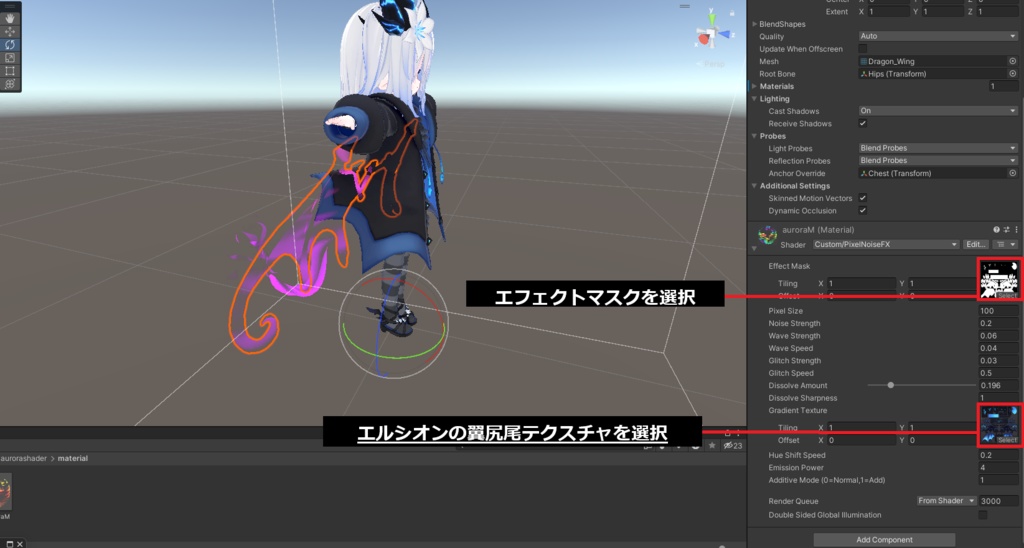
Task: Click the scene orientation gizmo
Action: [x=711, y=33]
